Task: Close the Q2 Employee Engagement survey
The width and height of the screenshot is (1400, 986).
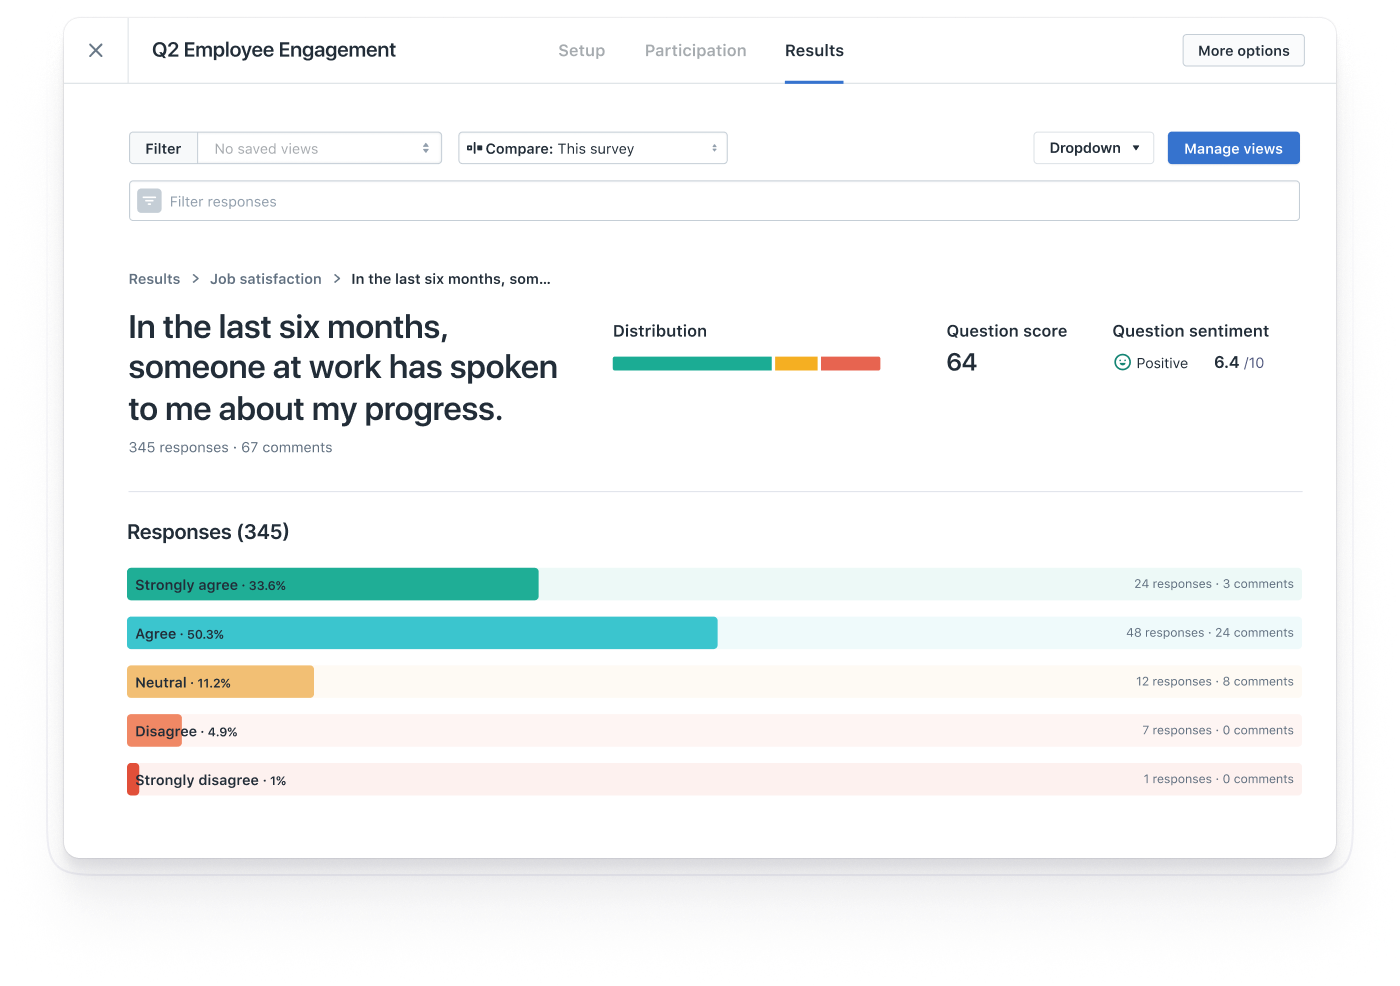Action: tap(96, 50)
